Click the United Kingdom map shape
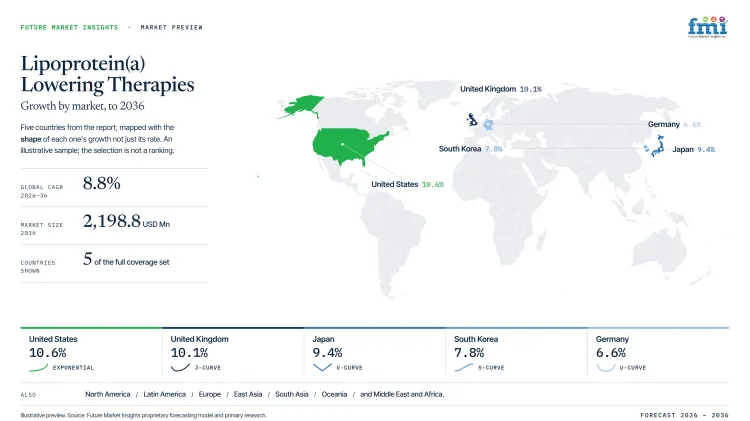The width and height of the screenshot is (750, 421). click(x=472, y=119)
